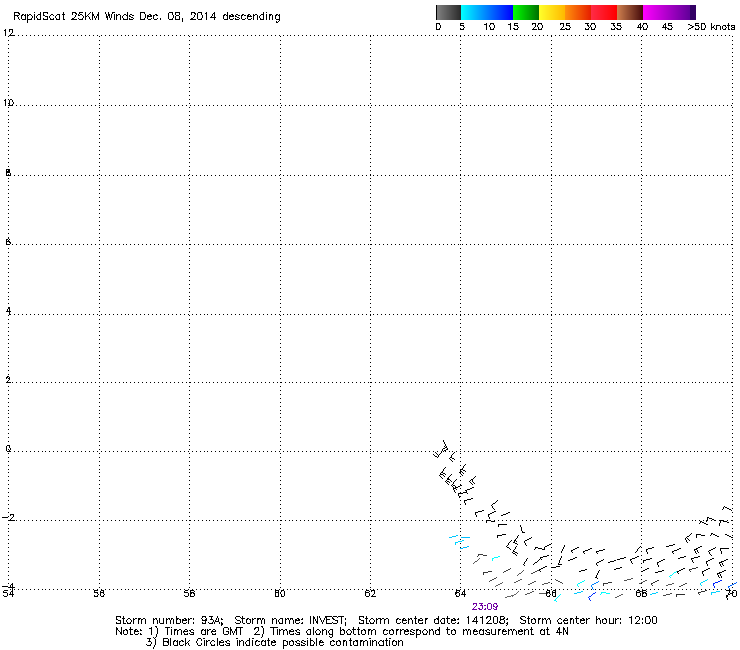This screenshot has height=650, width=740.
Task: Click the word 'descending' in the title
Action: [x=252, y=16]
